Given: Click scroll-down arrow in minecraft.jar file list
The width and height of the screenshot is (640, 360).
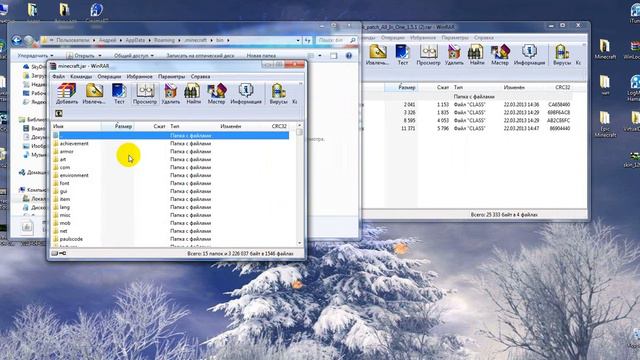Looking at the screenshot, I should tap(299, 243).
